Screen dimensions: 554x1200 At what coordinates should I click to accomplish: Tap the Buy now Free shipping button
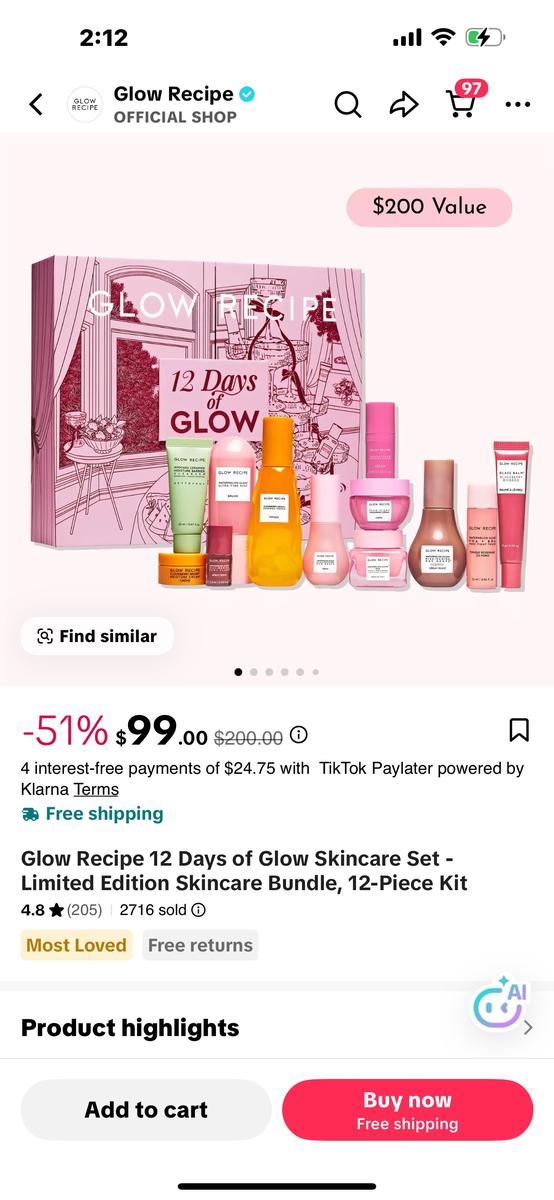(407, 1110)
